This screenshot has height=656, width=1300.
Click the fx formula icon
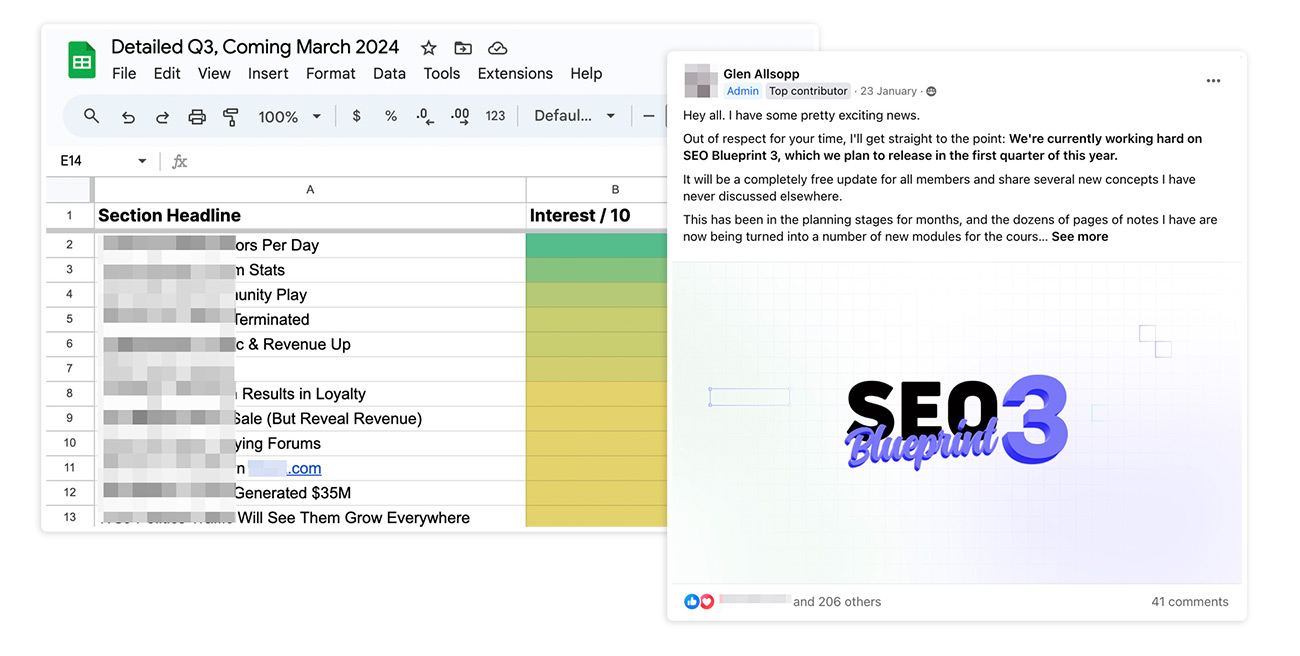pos(180,161)
